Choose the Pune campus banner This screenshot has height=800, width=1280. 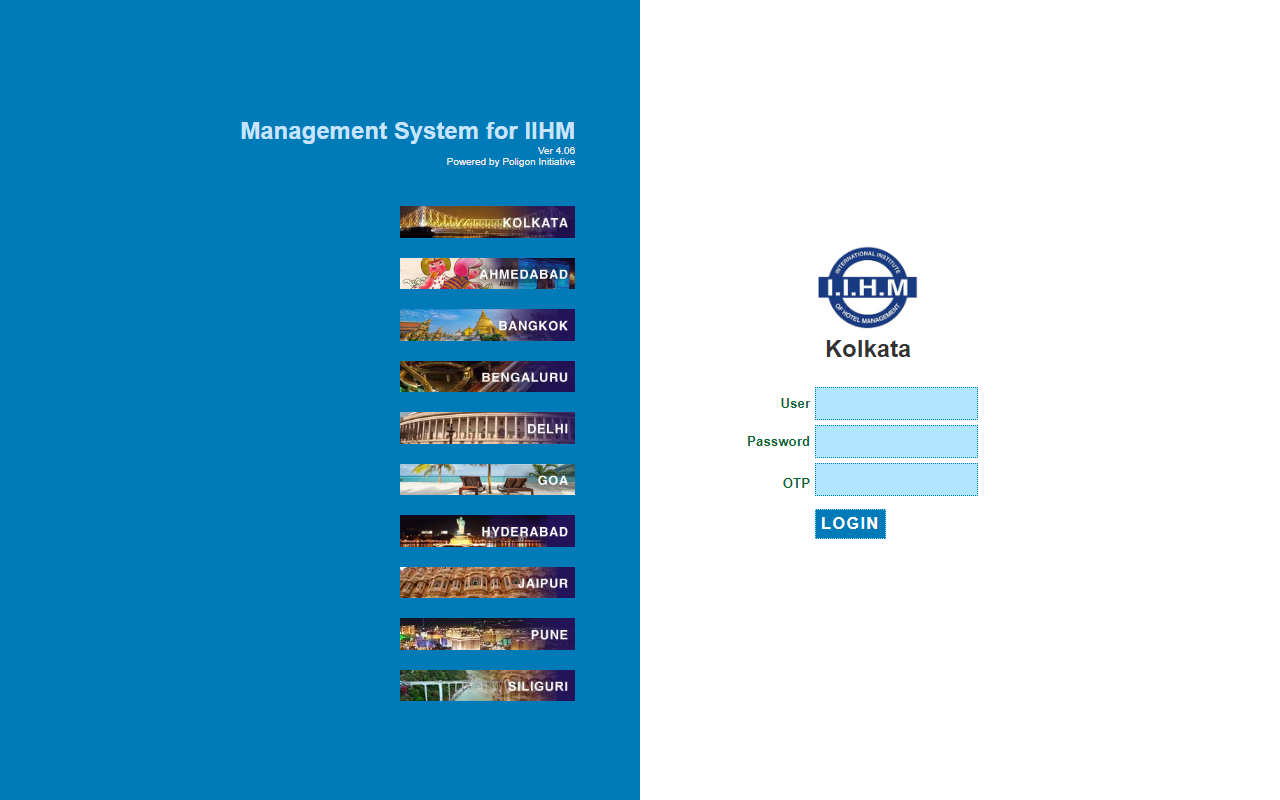(x=487, y=634)
